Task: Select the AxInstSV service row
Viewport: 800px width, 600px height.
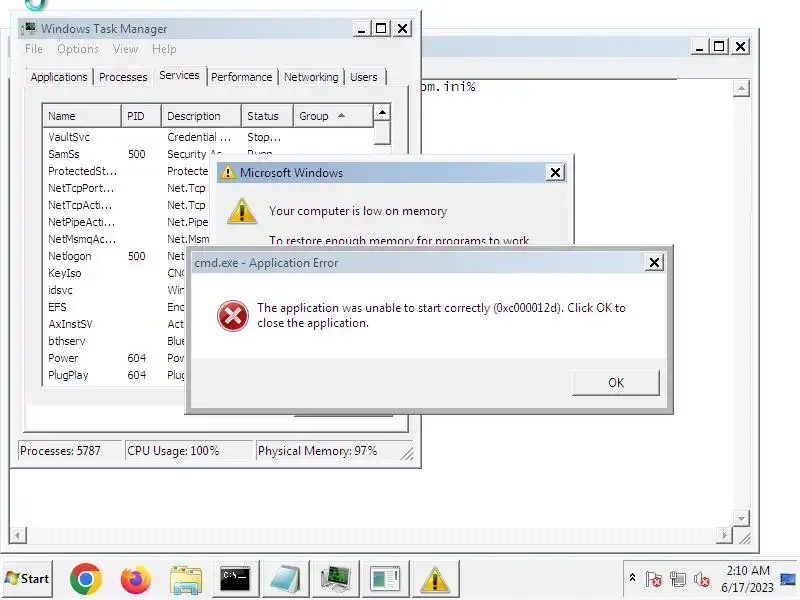Action: [115, 324]
